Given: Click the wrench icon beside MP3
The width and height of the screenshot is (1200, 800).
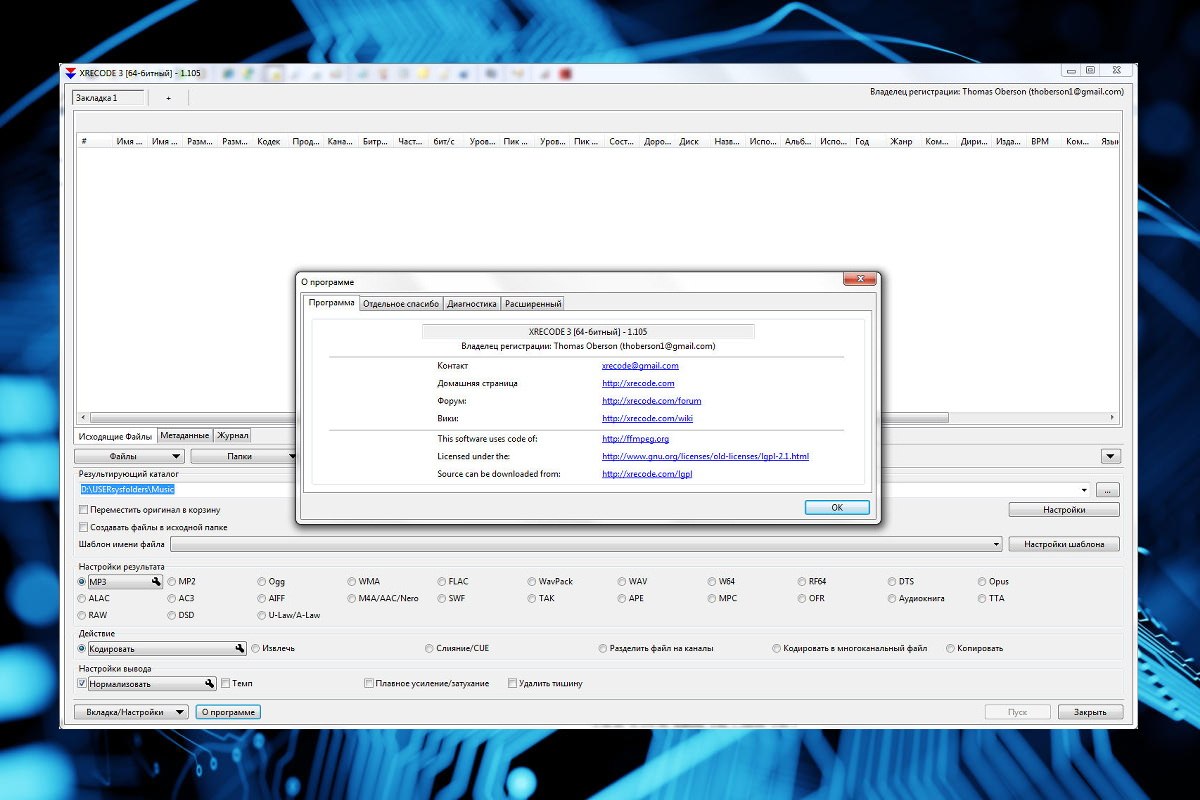Looking at the screenshot, I should 156,581.
